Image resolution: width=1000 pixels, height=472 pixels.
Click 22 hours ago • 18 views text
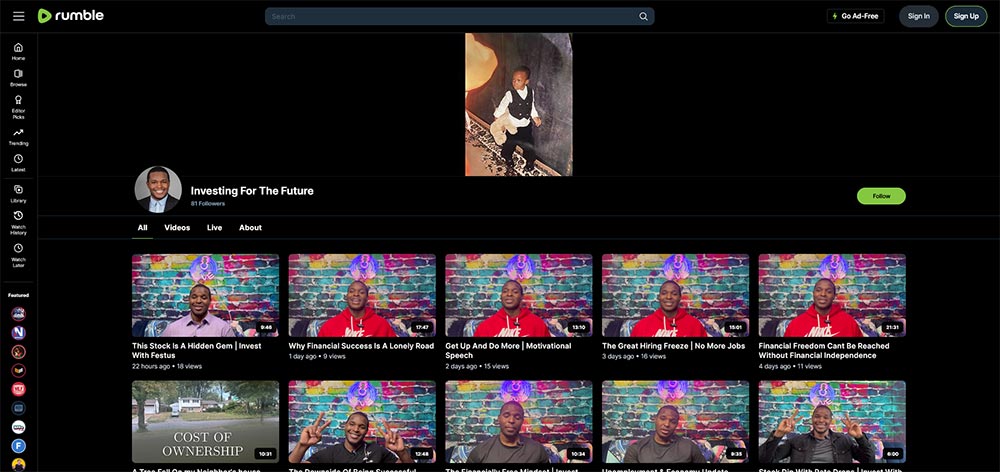click(x=167, y=367)
